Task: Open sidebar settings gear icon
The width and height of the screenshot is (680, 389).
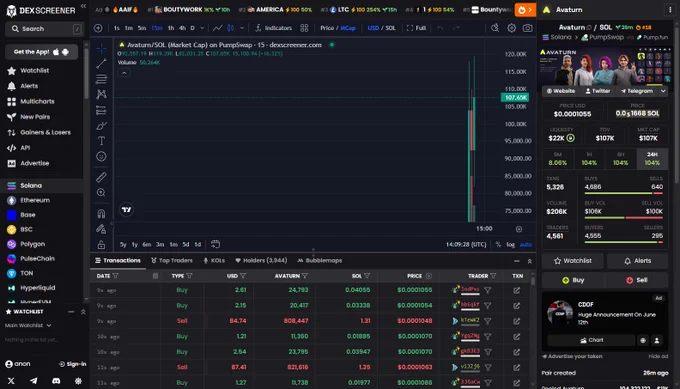Action: (78, 381)
